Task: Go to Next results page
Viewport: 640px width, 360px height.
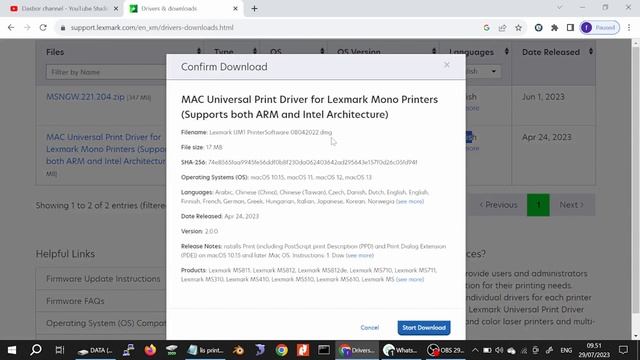Action: point(571,205)
